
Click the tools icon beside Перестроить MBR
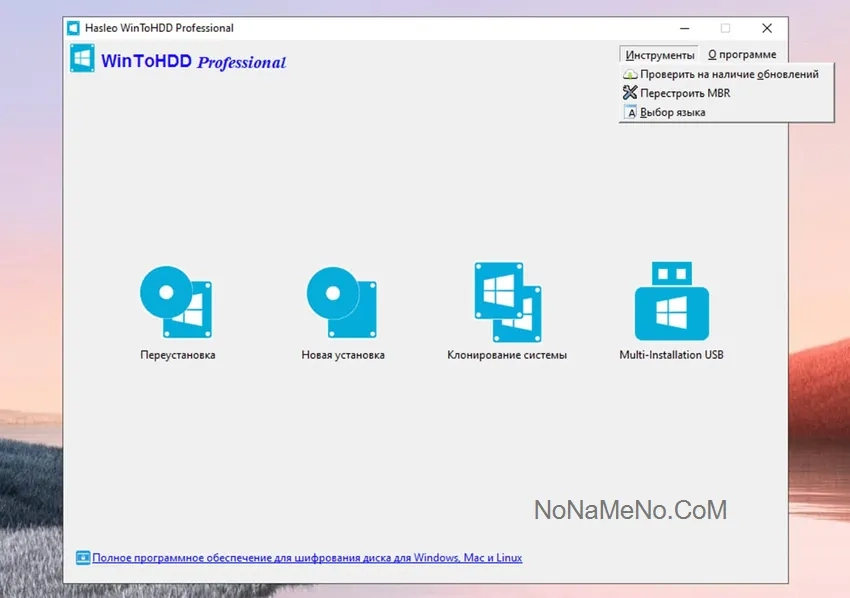point(630,93)
